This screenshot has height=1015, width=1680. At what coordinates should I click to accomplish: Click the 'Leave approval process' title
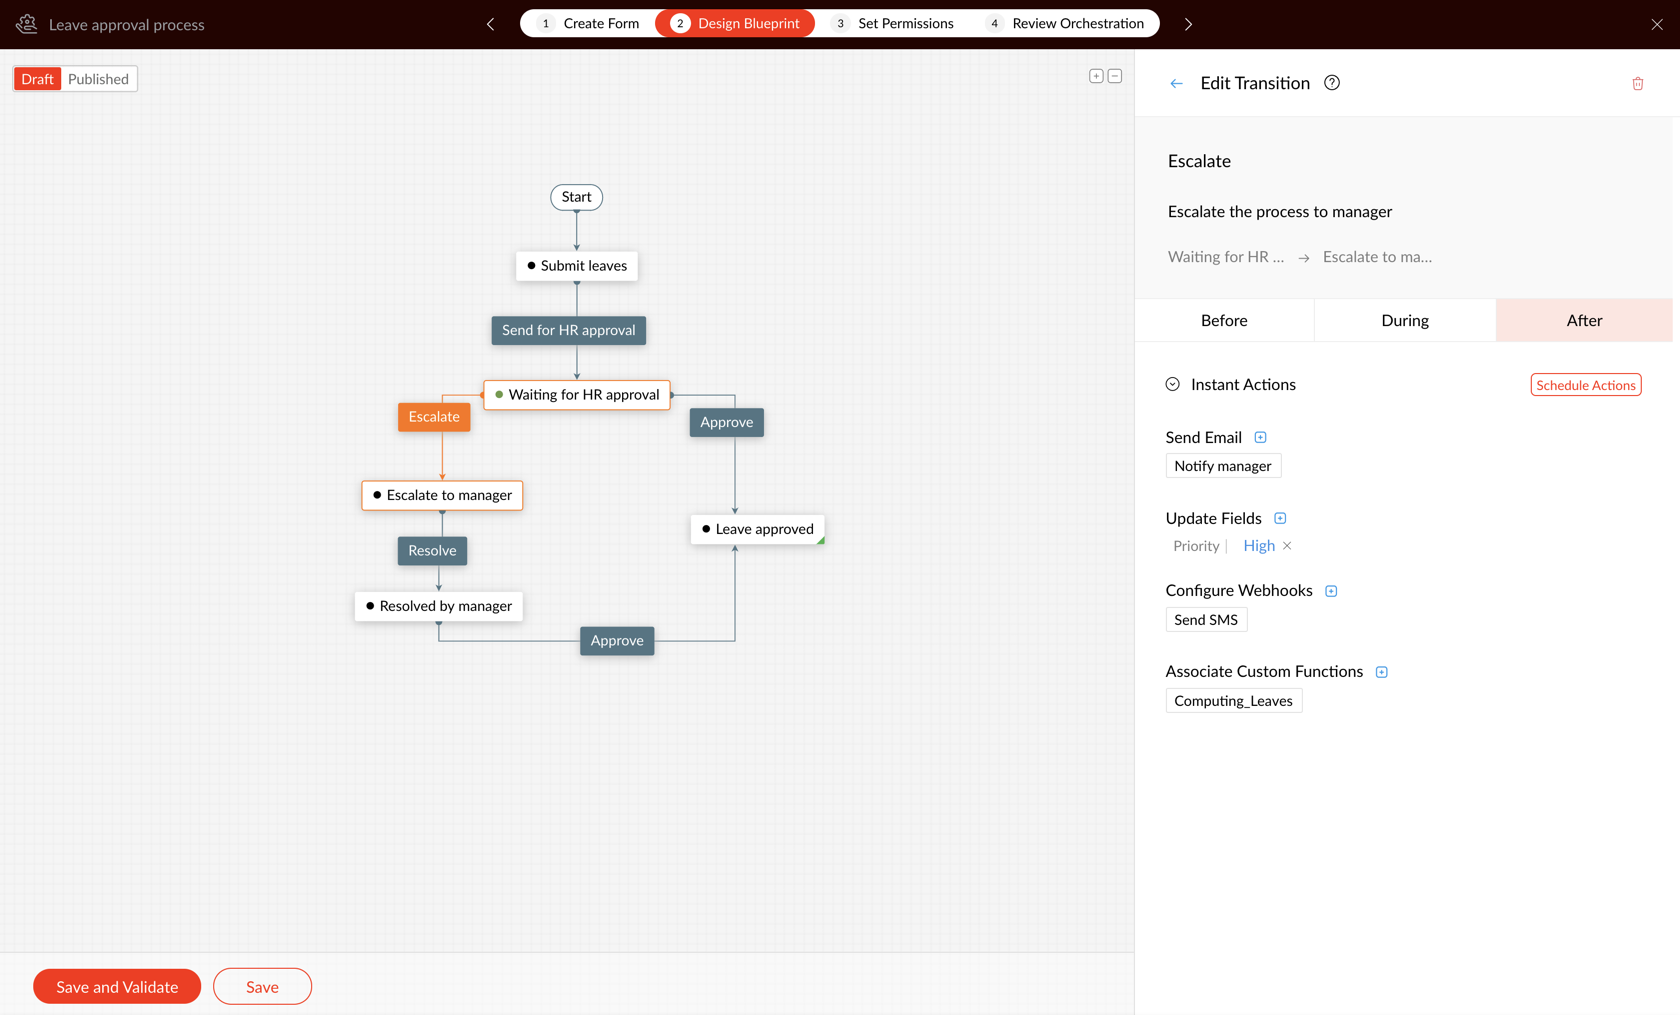pyautogui.click(x=127, y=25)
